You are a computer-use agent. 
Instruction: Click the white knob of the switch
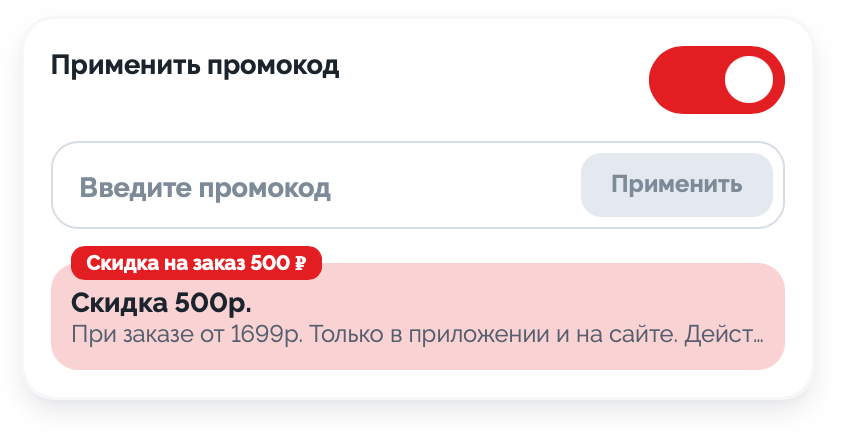pyautogui.click(x=749, y=80)
